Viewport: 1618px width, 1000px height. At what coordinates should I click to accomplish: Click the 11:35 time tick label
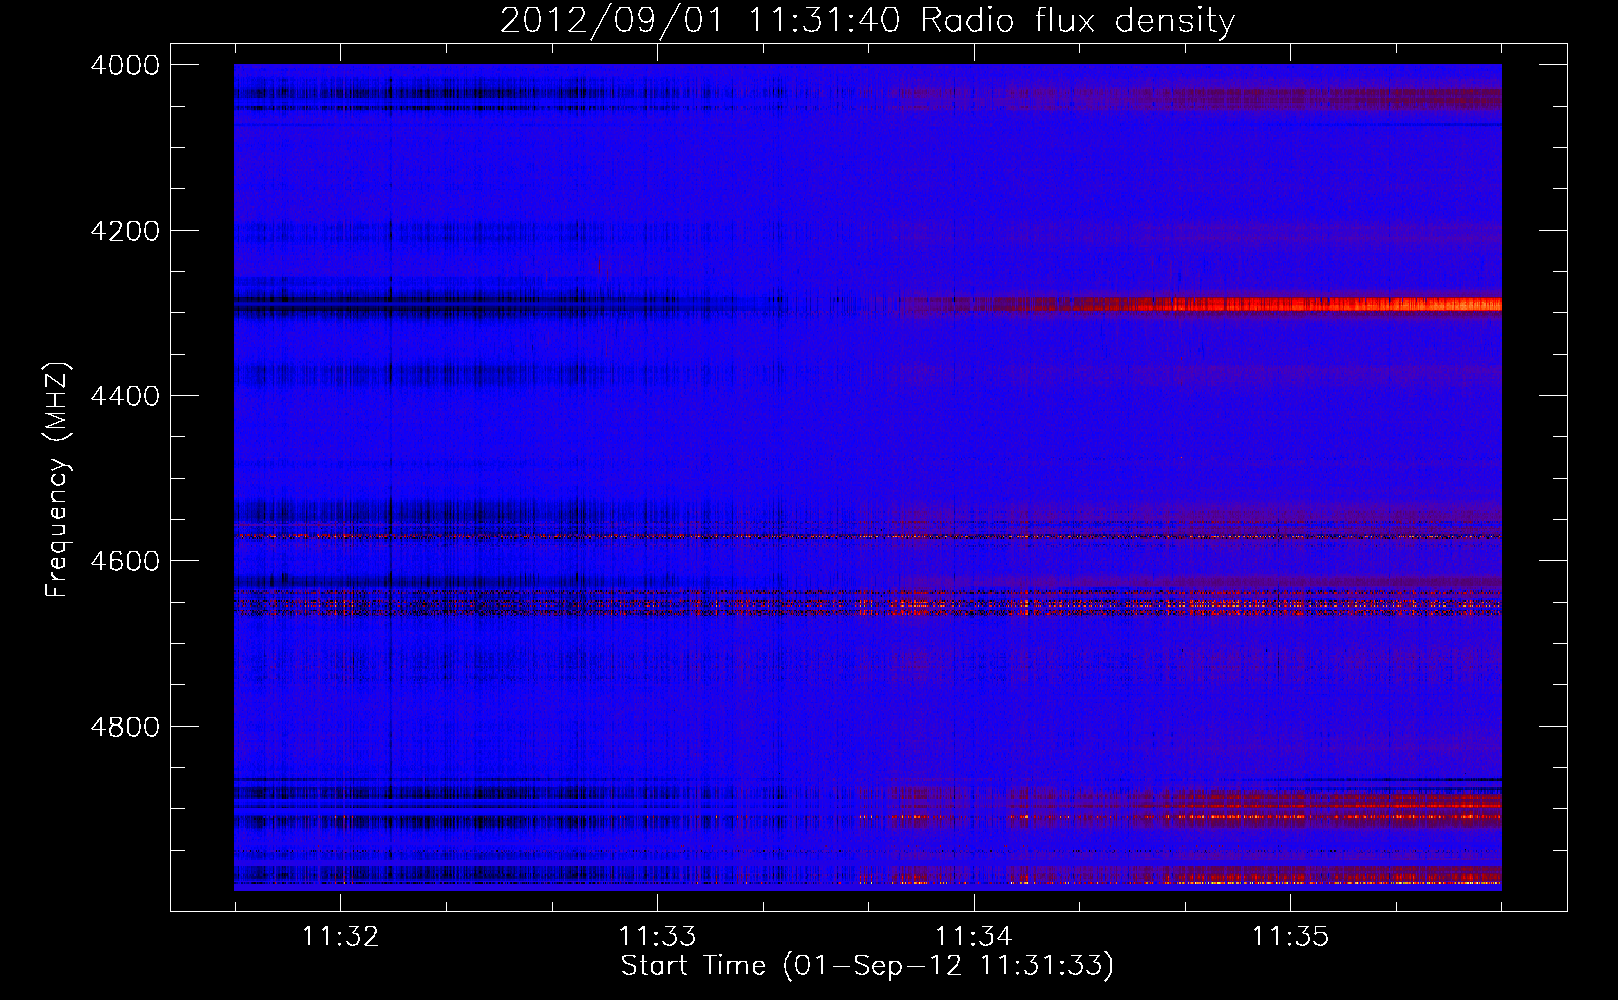(x=1291, y=936)
